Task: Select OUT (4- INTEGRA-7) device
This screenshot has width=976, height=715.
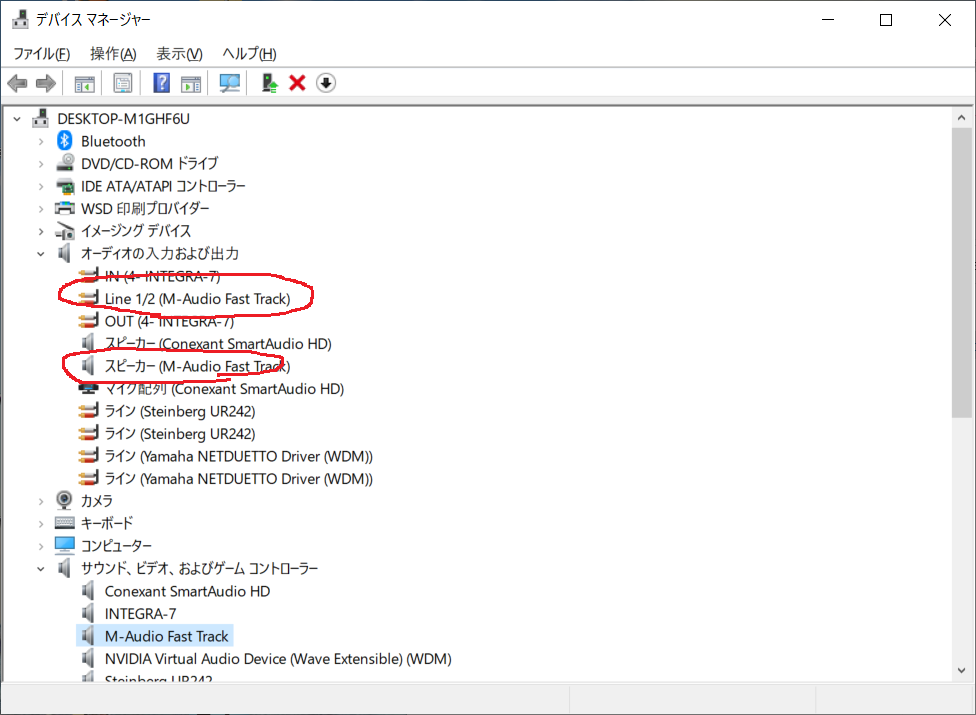Action: pyautogui.click(x=169, y=321)
